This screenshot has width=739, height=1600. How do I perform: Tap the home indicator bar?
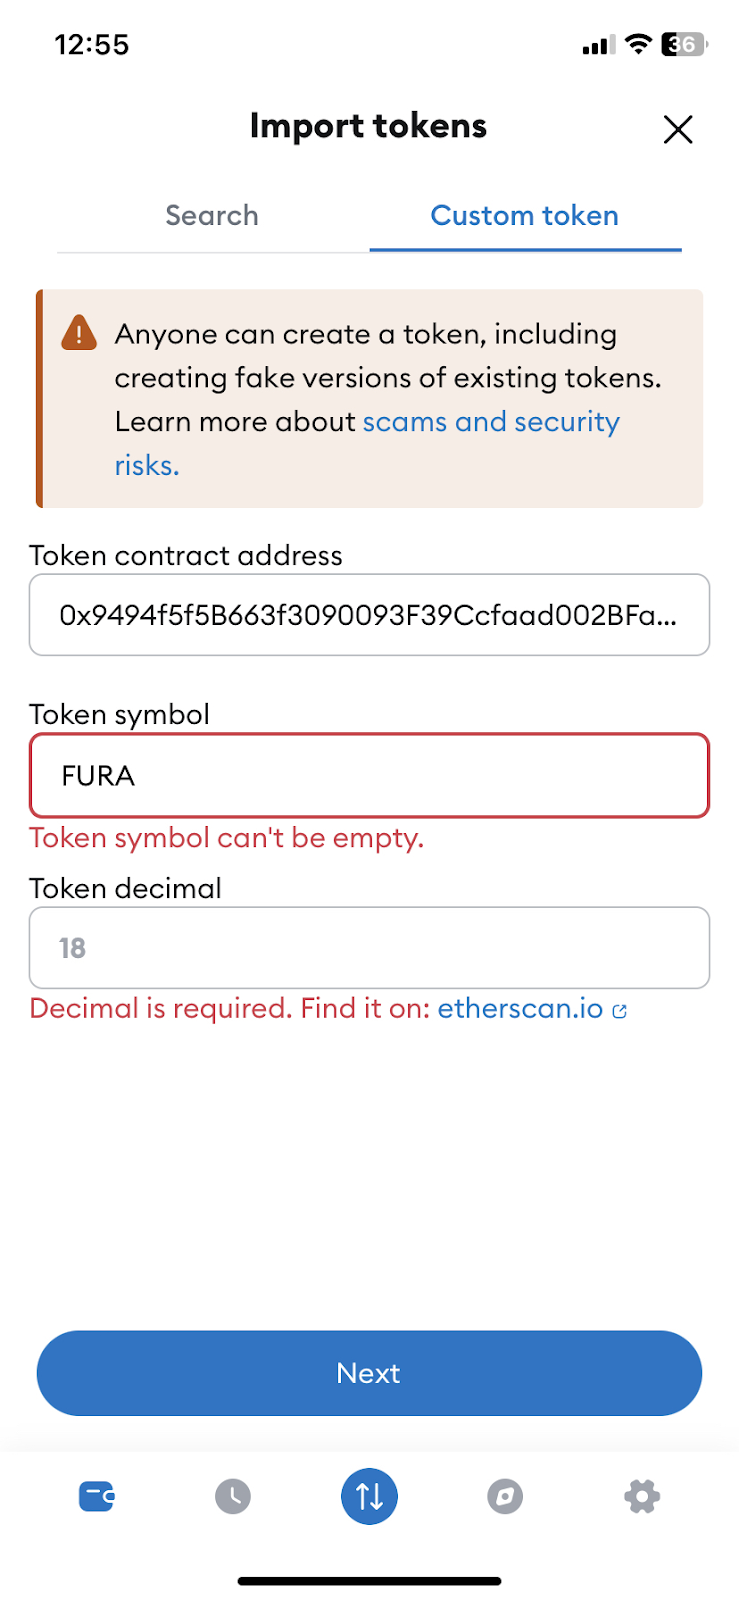(369, 1581)
